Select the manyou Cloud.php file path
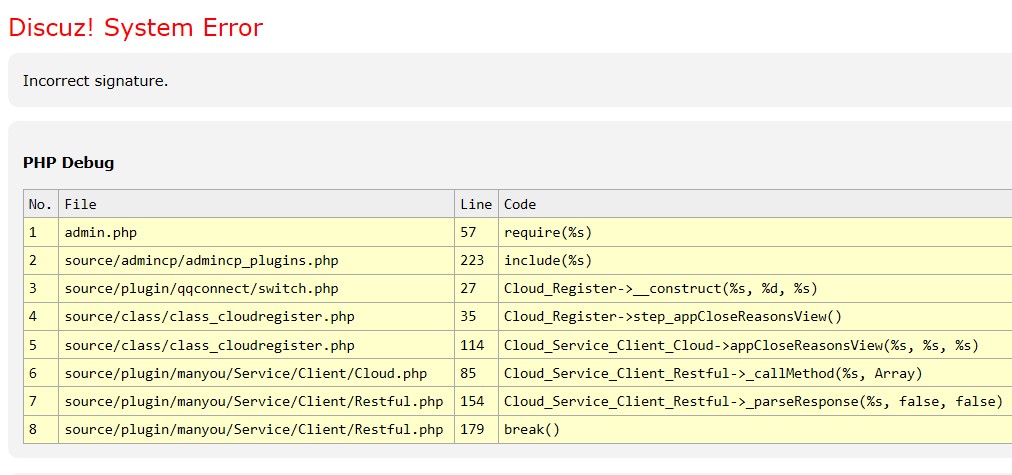 245,373
